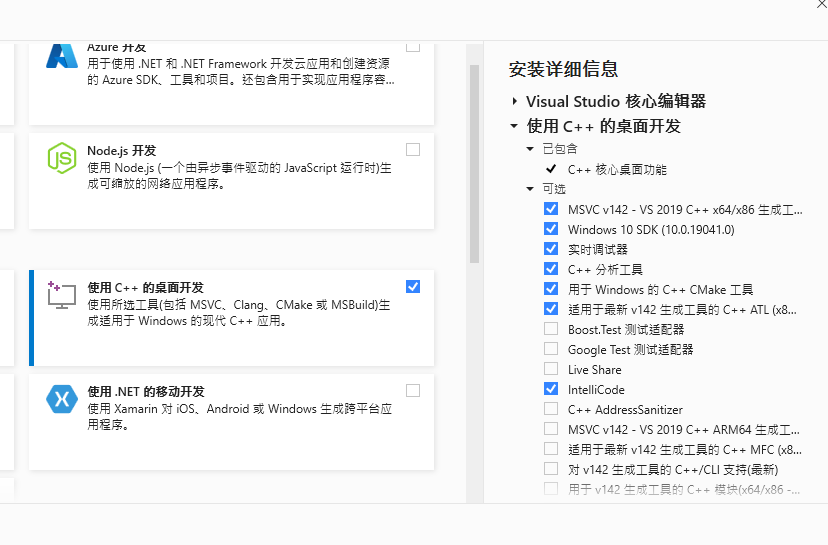Collapse the 已包含 section

530,149
